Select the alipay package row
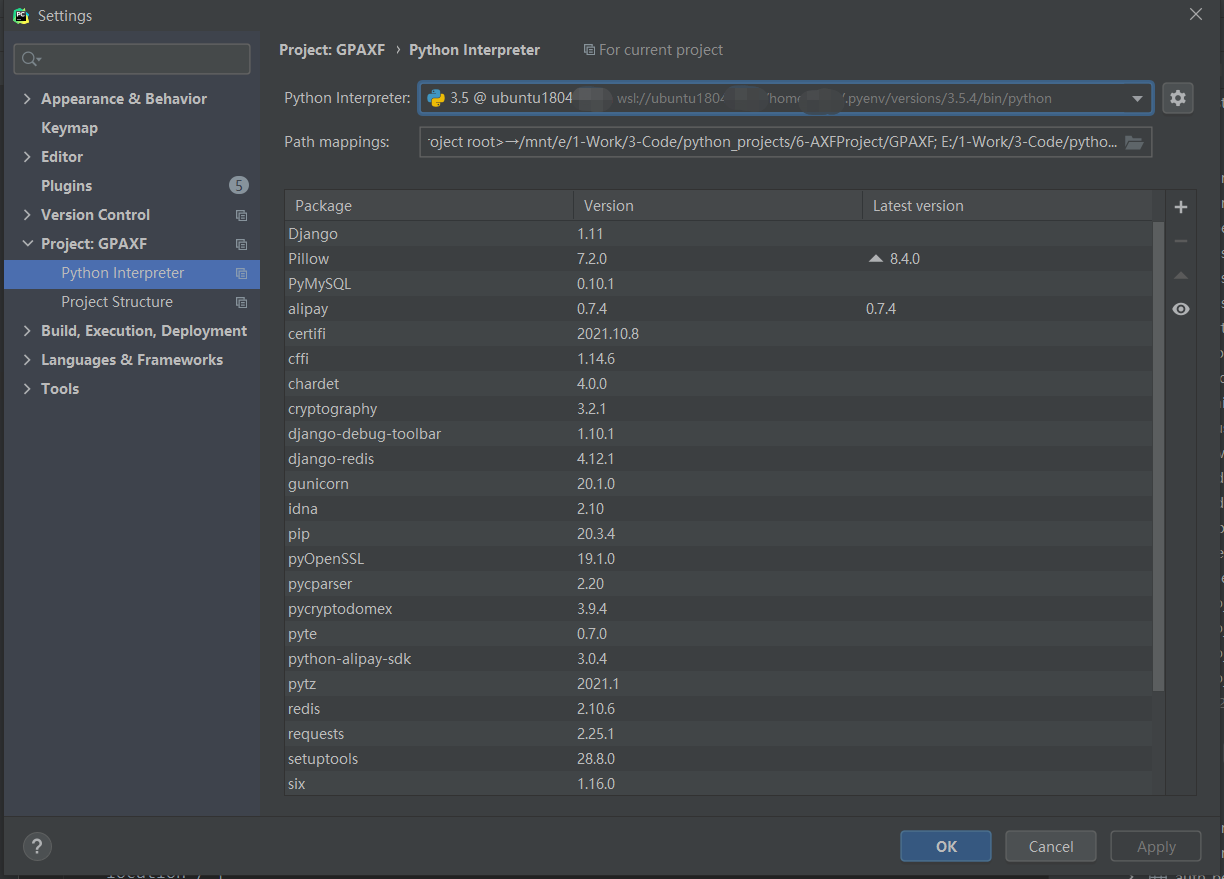 pos(718,309)
